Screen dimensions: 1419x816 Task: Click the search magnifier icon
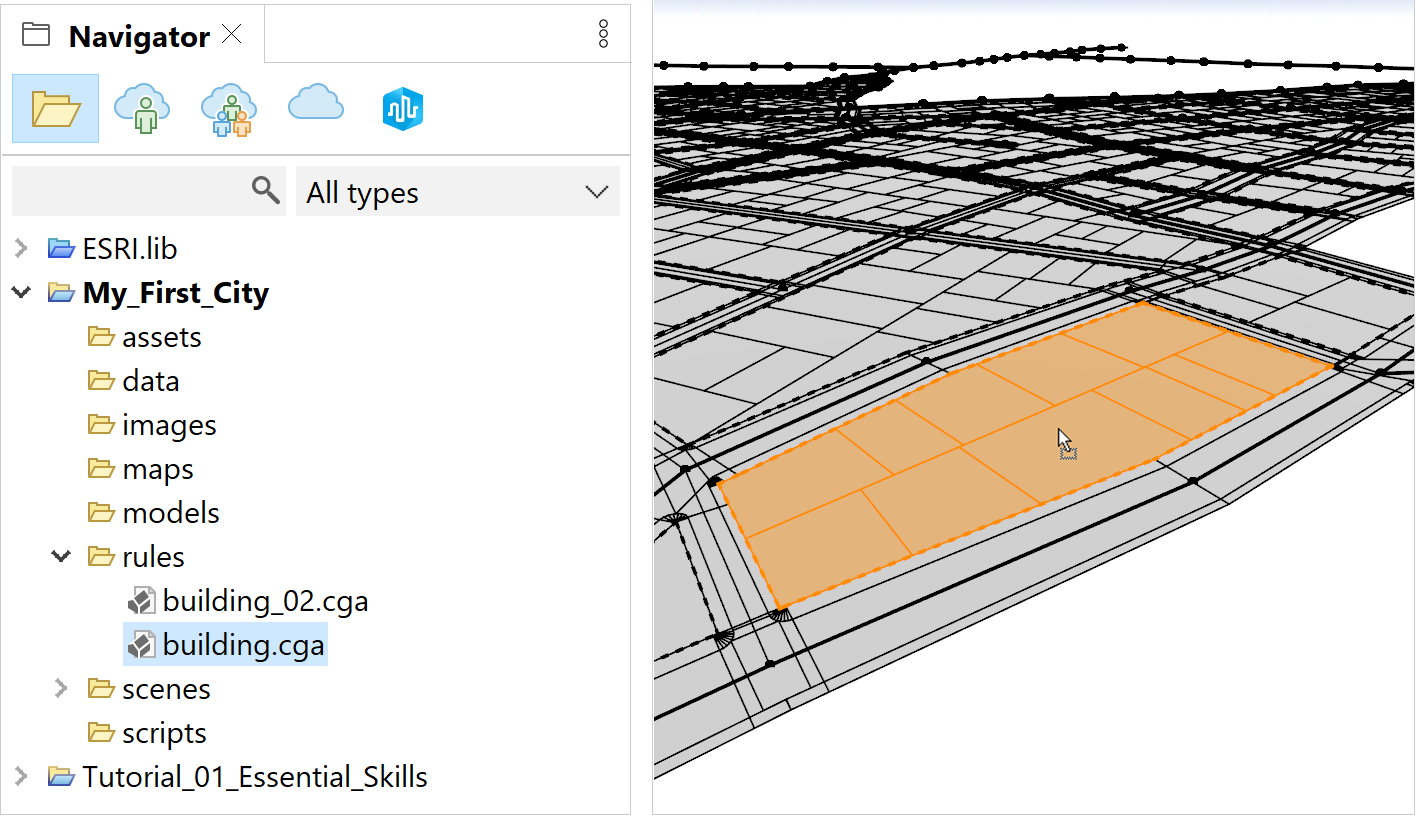pyautogui.click(x=266, y=191)
